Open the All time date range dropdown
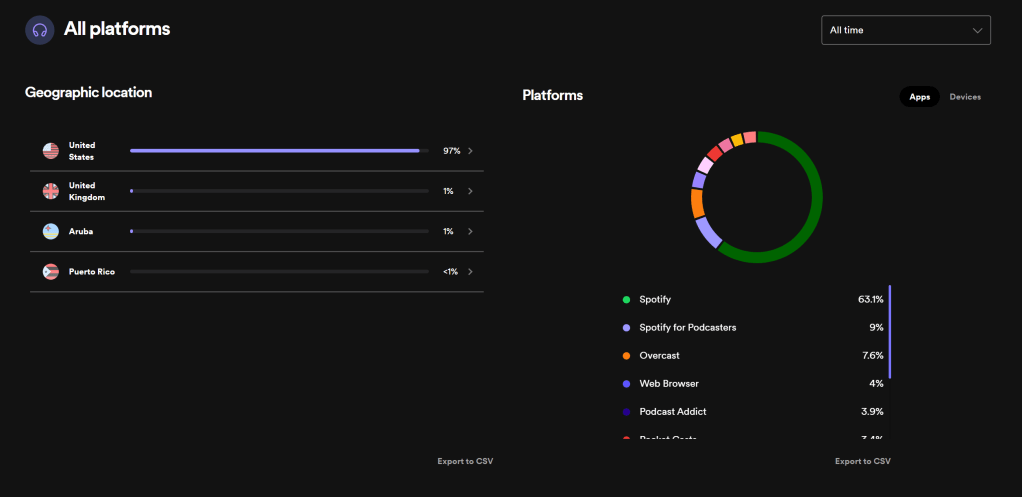 click(905, 30)
